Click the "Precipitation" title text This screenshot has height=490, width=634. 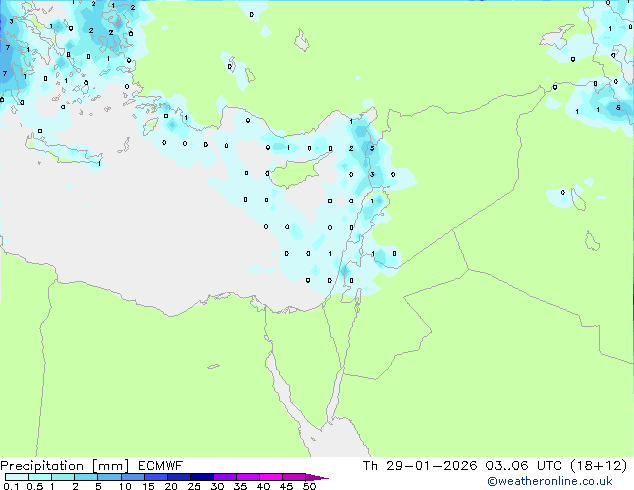coord(42,466)
